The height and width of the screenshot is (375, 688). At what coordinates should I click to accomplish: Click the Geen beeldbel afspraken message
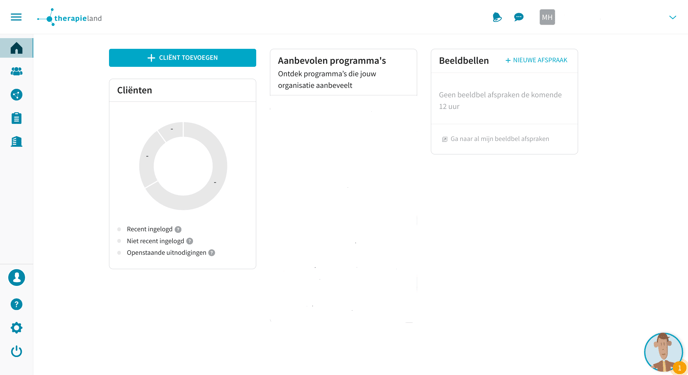pos(500,100)
